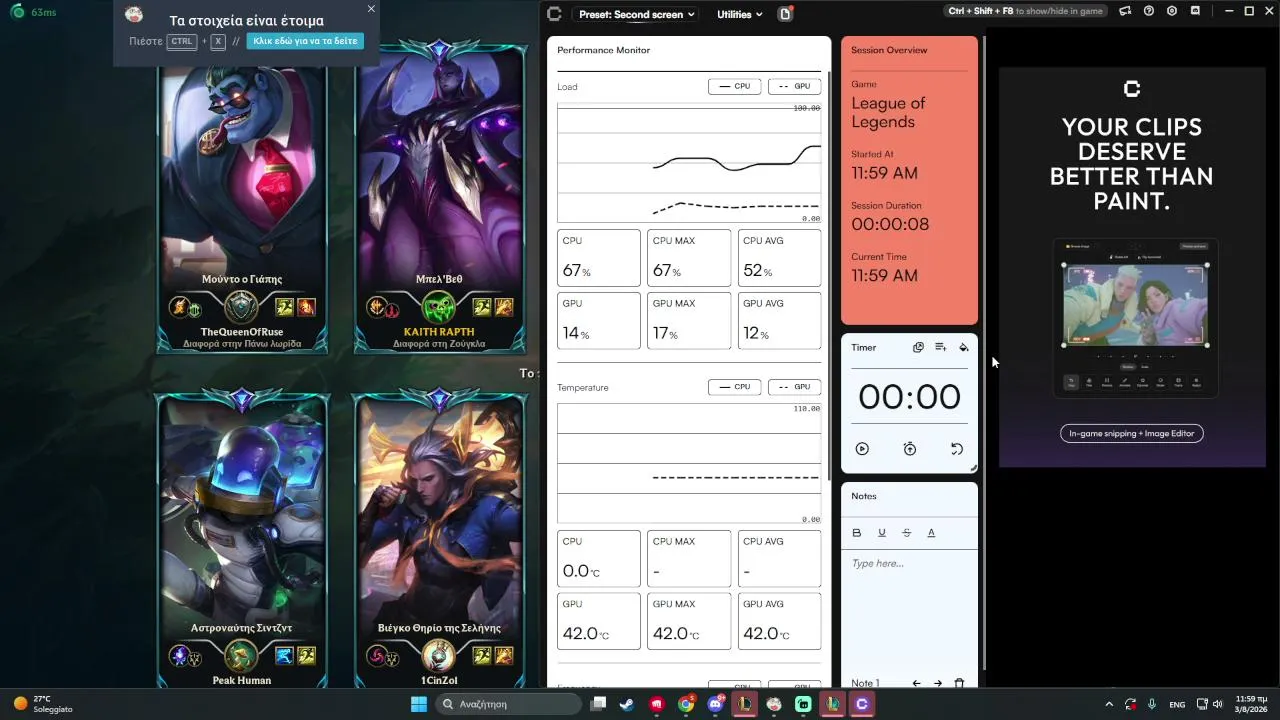Image resolution: width=1280 pixels, height=720 pixels.
Task: Apply underline formatting in Notes
Action: click(882, 533)
